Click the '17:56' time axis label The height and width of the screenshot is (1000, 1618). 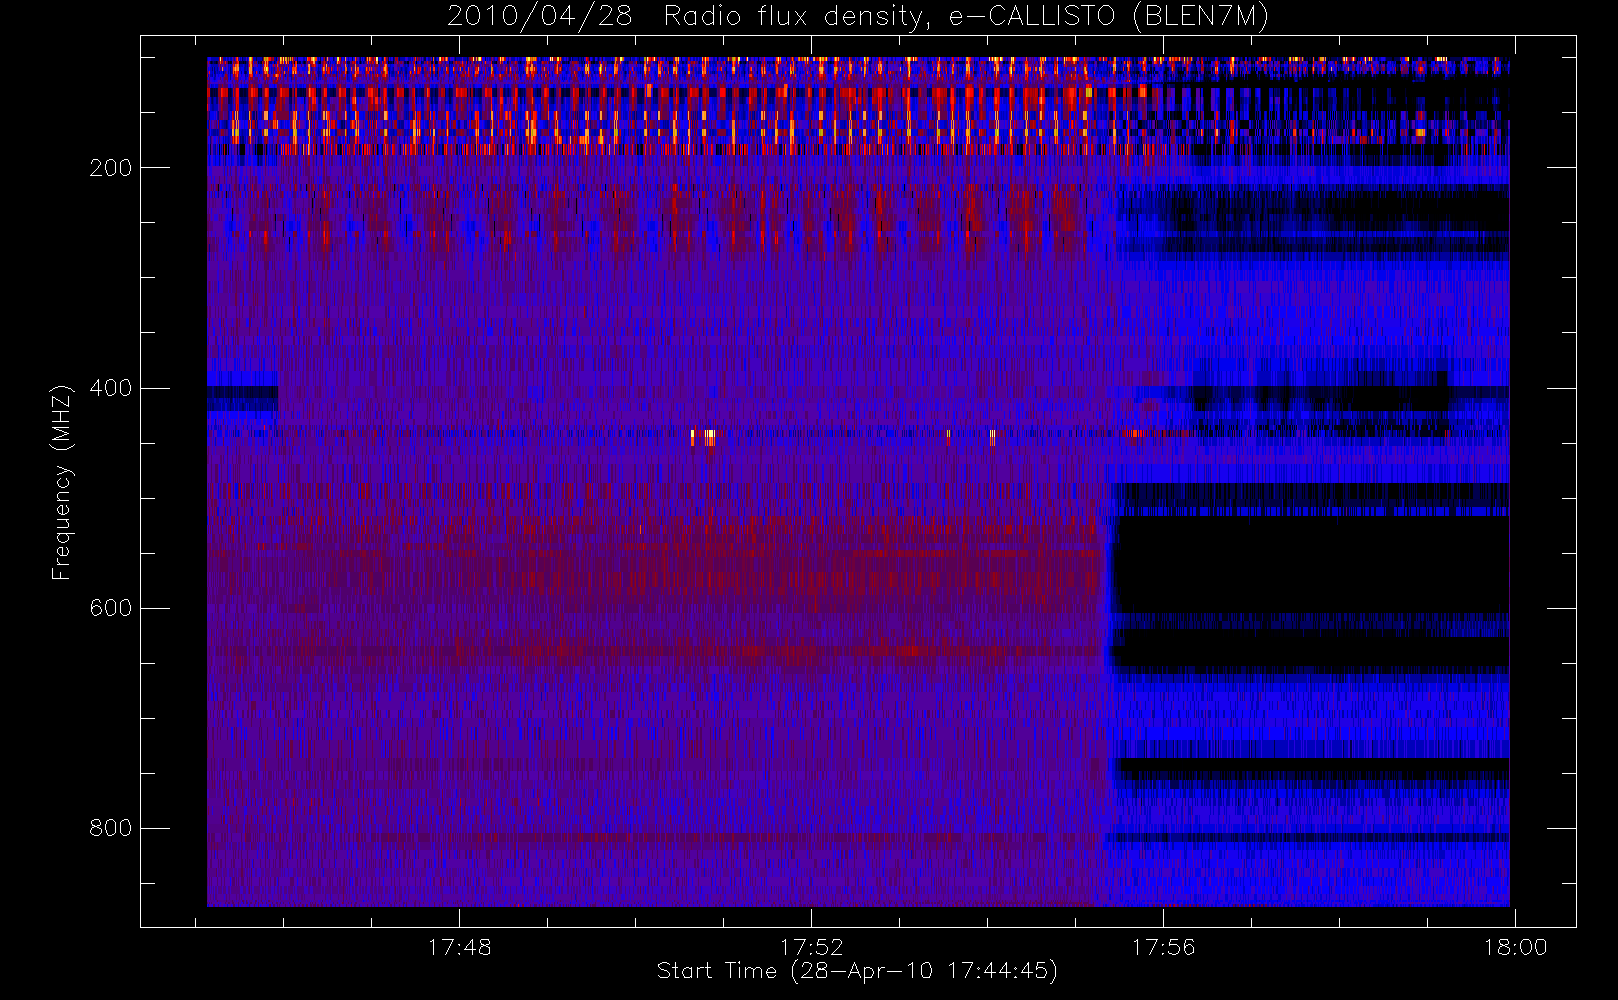click(1163, 947)
